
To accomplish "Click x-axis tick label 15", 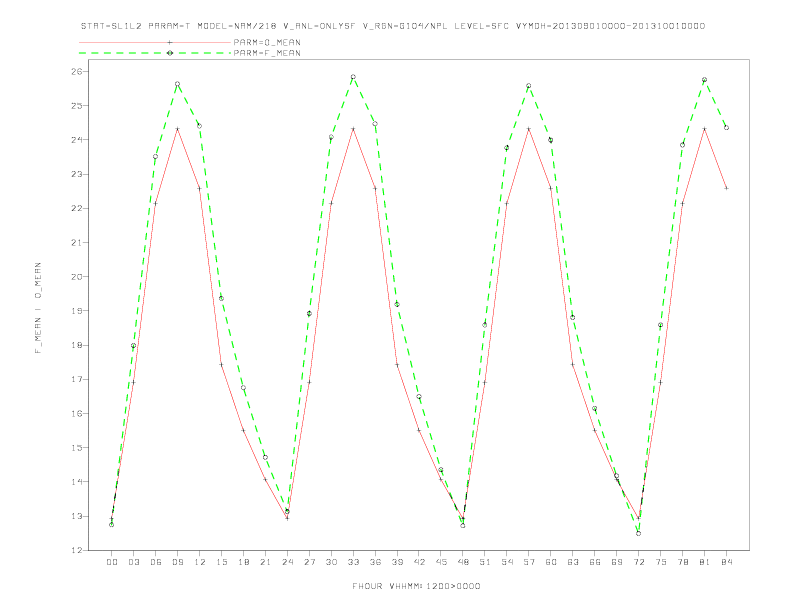I will tap(221, 562).
